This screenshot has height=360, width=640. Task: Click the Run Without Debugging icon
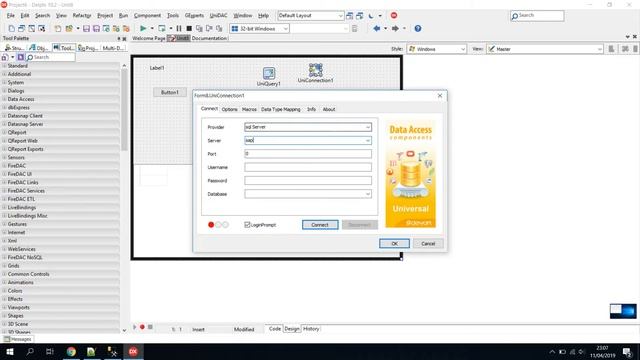162,29
